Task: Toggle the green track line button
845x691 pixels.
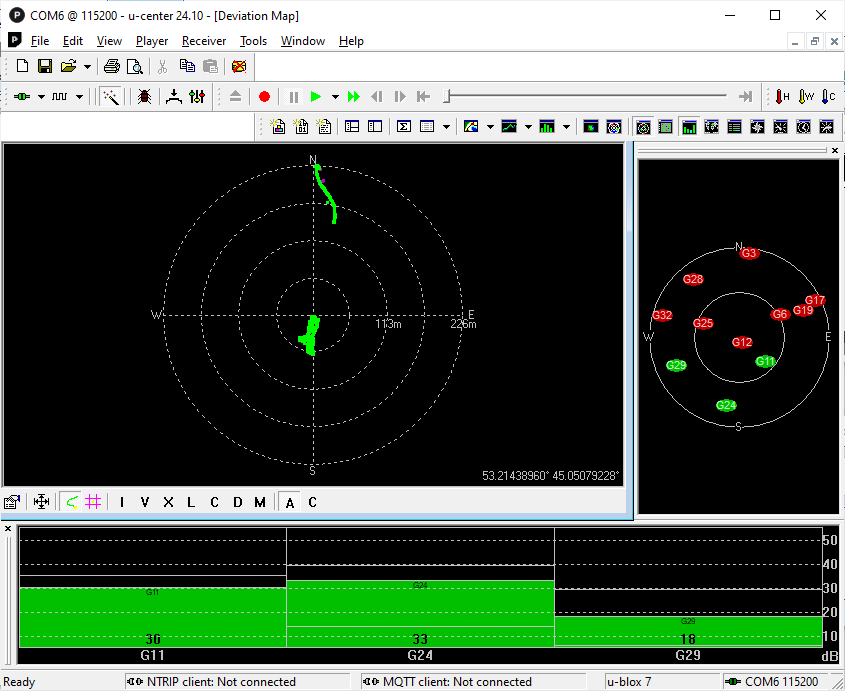Action: (x=72, y=502)
